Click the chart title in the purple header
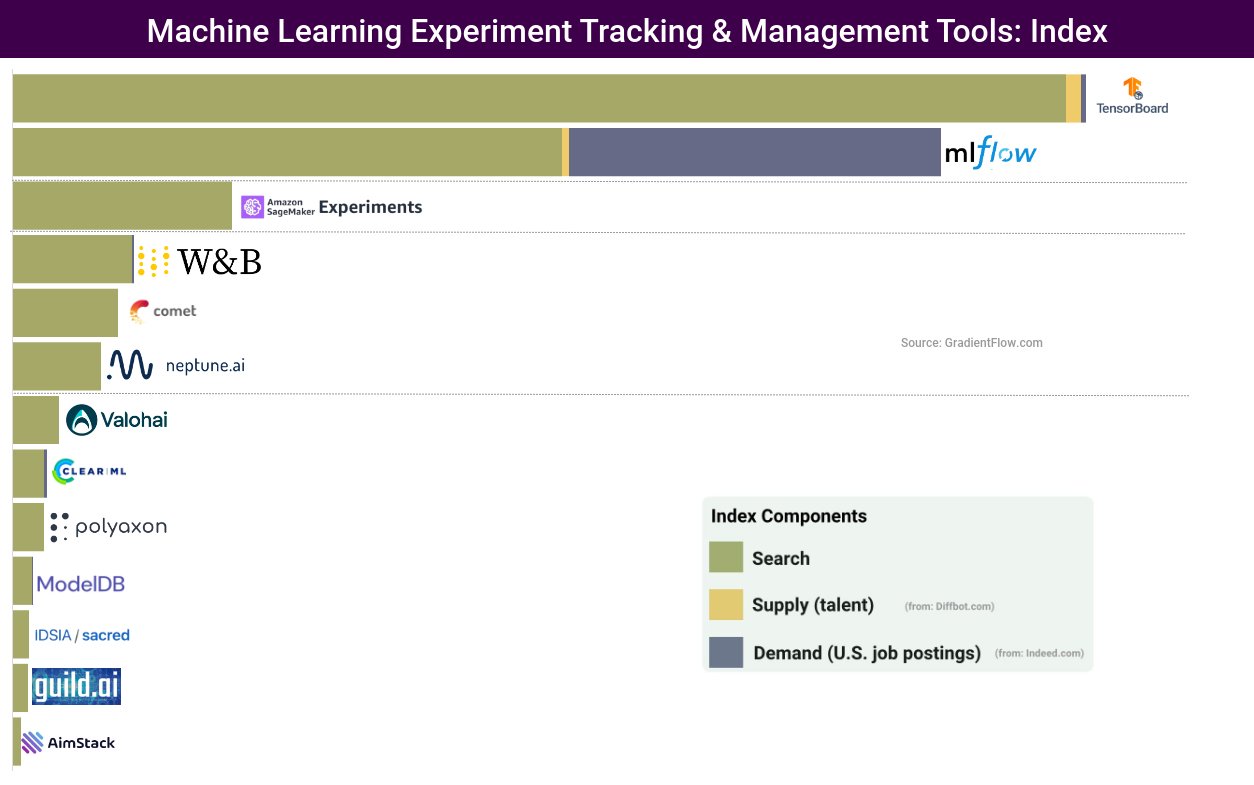Image resolution: width=1254 pixels, height=785 pixels. (627, 30)
